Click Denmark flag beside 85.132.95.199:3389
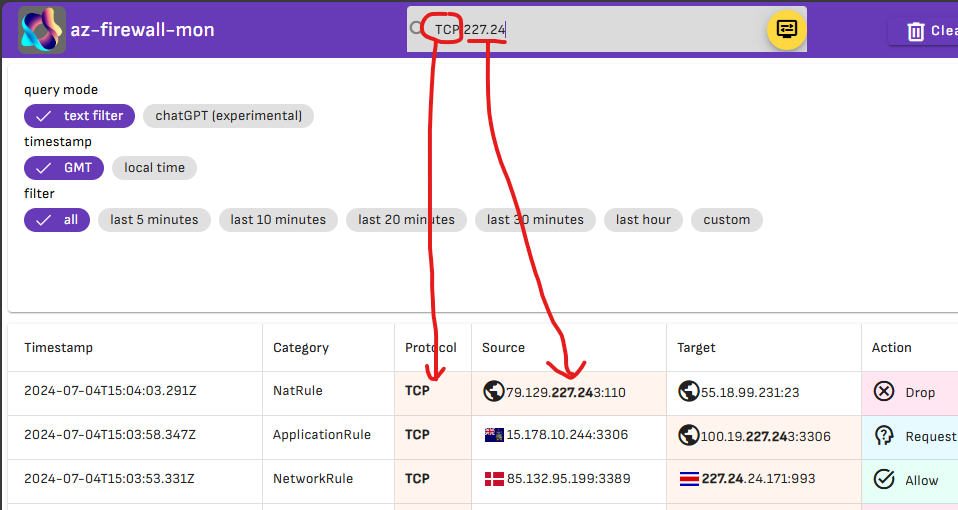 pyautogui.click(x=494, y=479)
